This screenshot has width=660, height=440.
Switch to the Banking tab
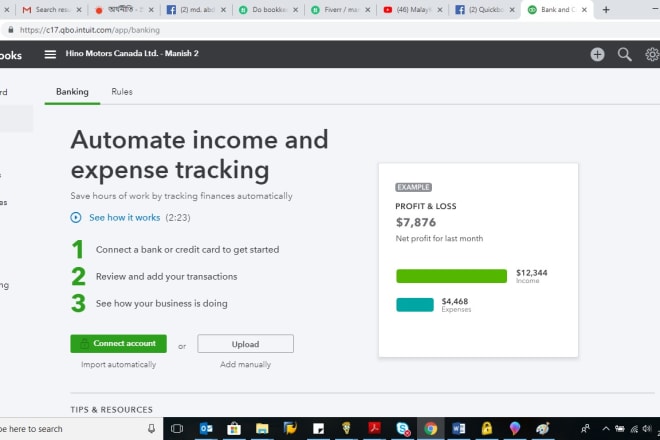tap(72, 92)
